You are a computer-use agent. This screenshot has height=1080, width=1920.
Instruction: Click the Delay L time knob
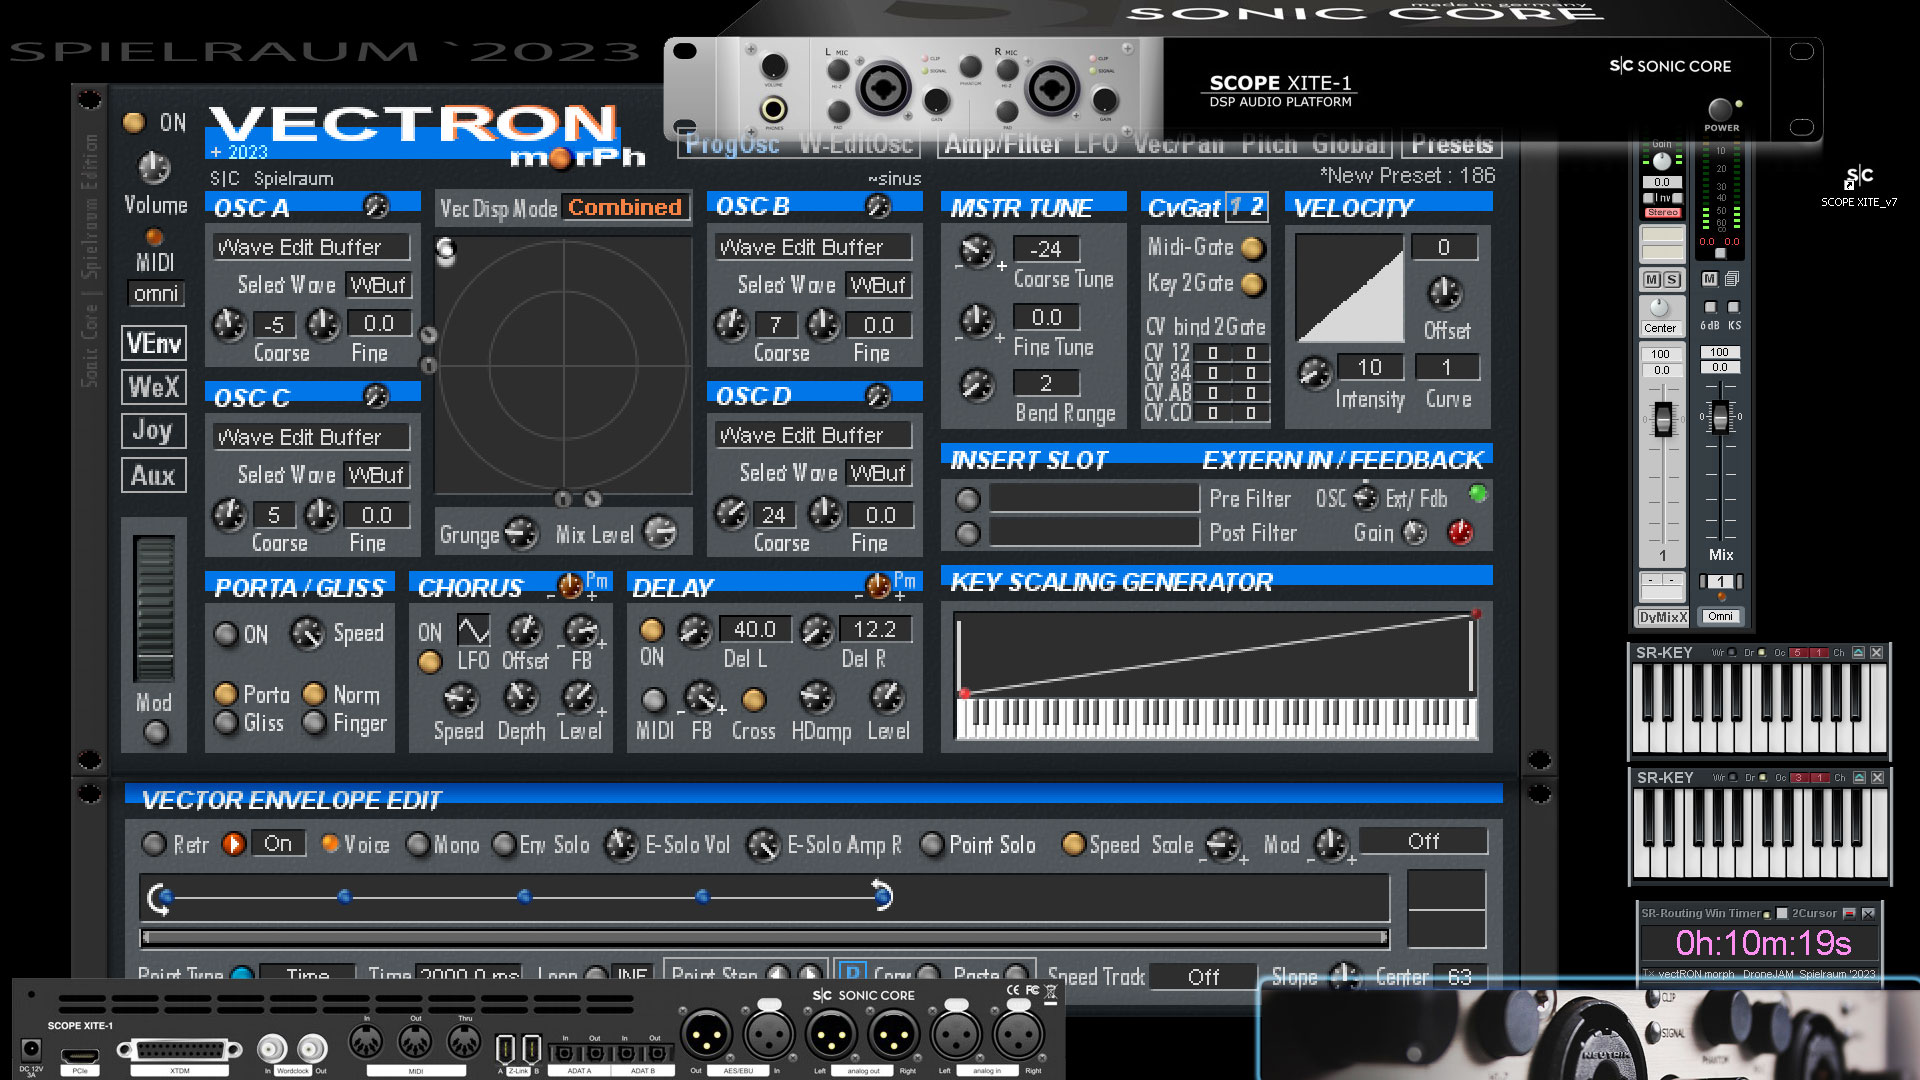tap(694, 630)
